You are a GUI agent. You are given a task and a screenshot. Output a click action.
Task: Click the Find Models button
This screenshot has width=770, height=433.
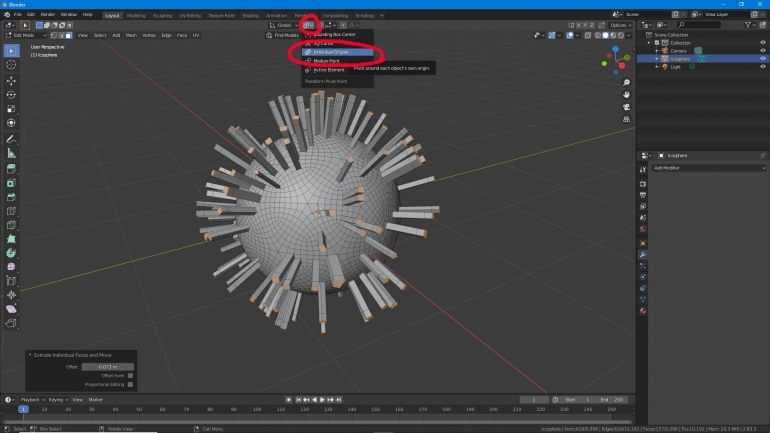point(282,35)
